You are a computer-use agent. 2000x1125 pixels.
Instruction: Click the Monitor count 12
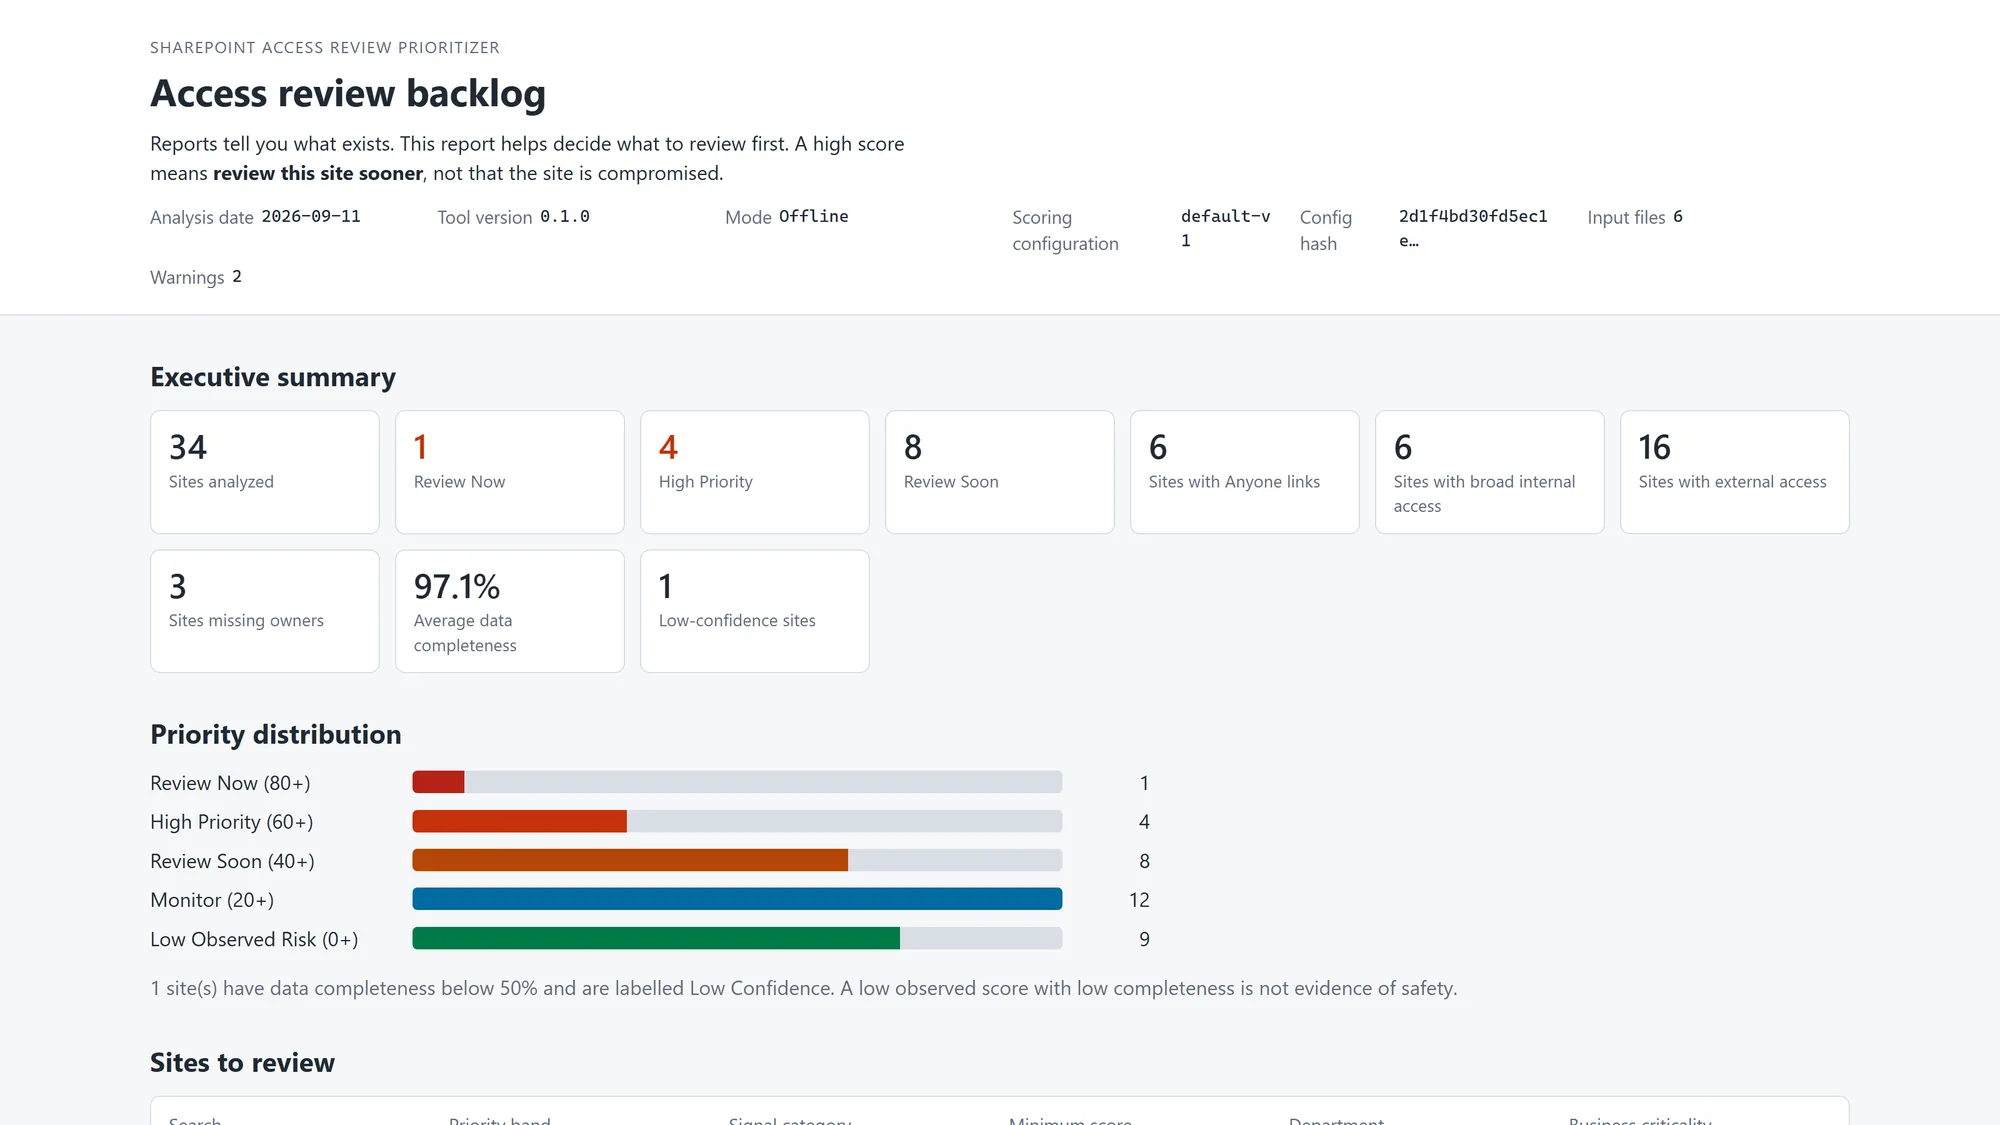point(1139,900)
